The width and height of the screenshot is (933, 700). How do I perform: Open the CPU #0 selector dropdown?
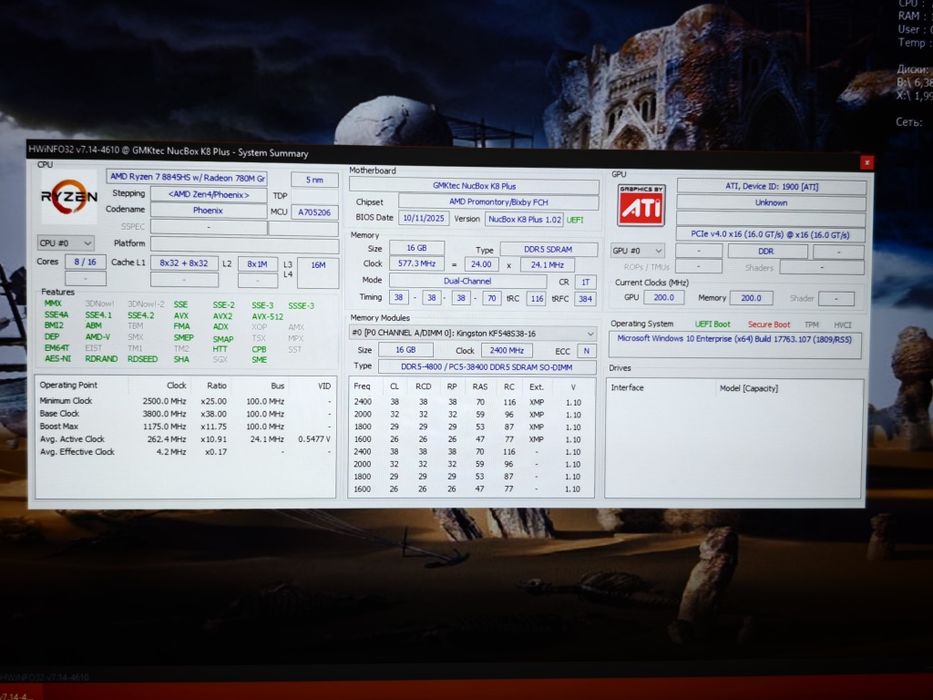click(65, 243)
